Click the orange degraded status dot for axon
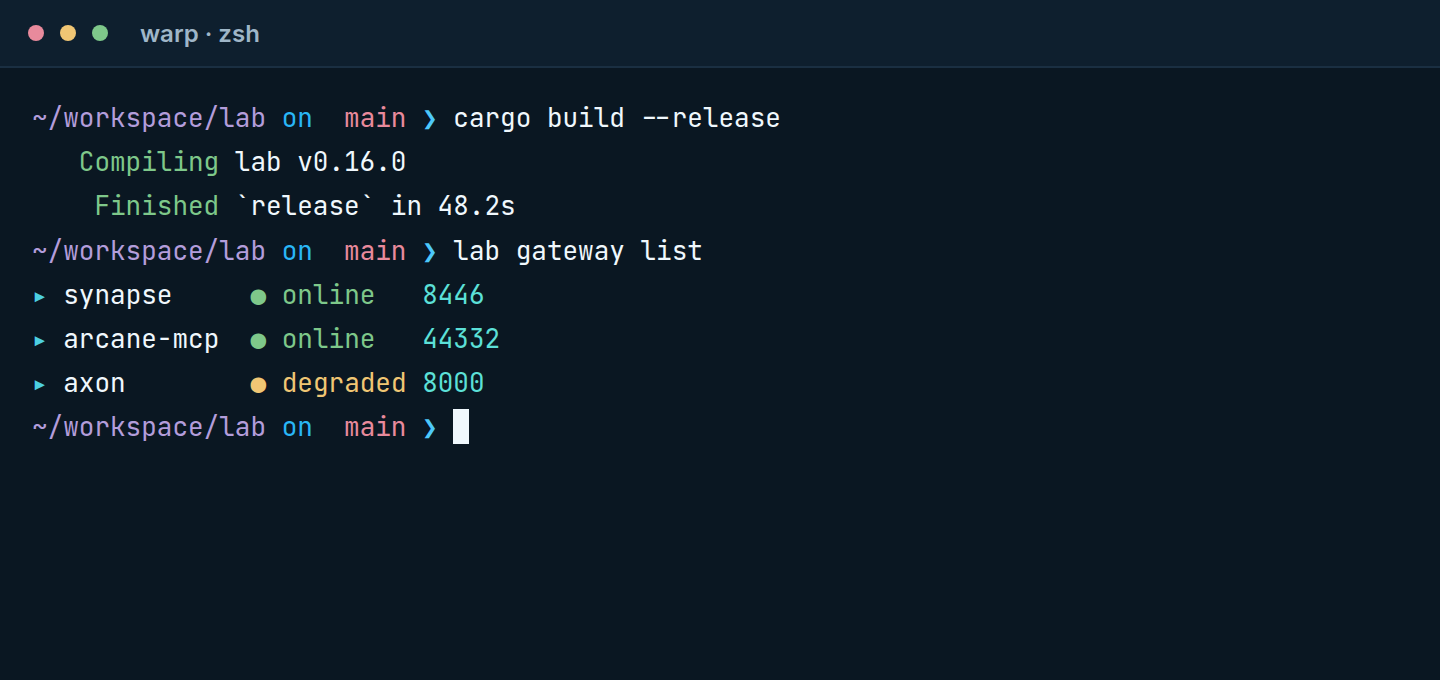 (258, 385)
